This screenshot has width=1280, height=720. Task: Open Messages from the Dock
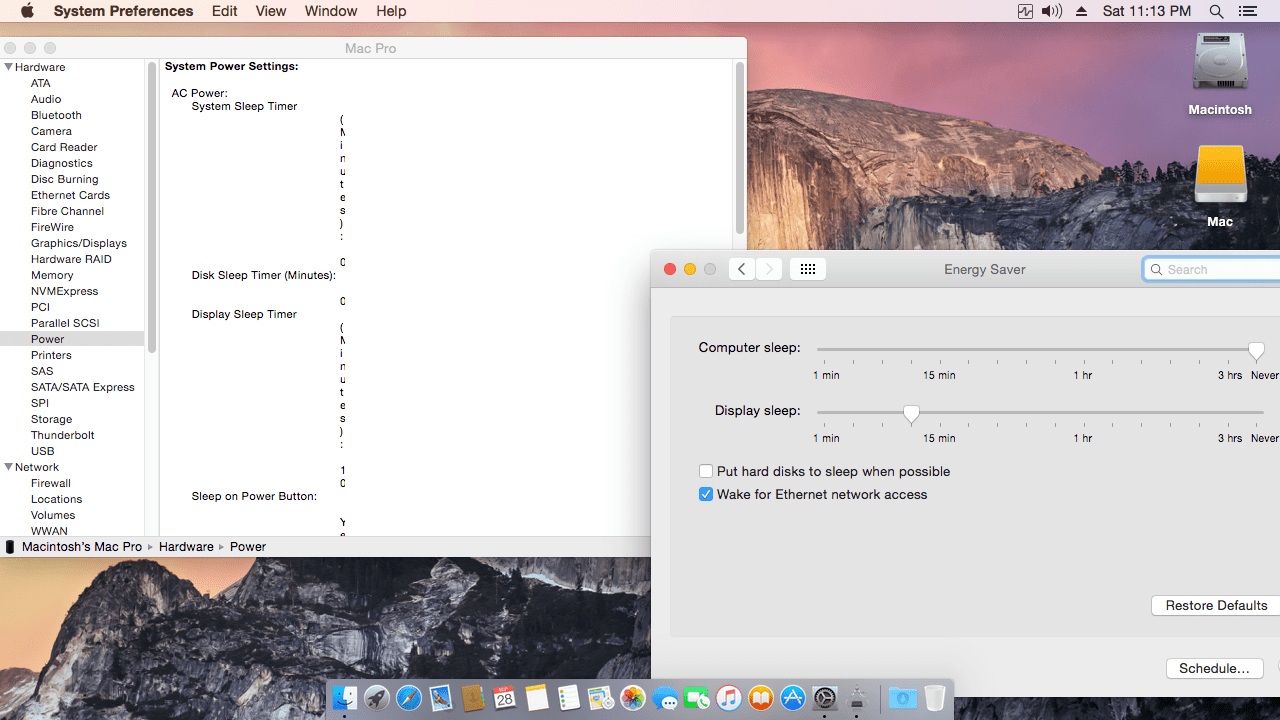click(665, 698)
